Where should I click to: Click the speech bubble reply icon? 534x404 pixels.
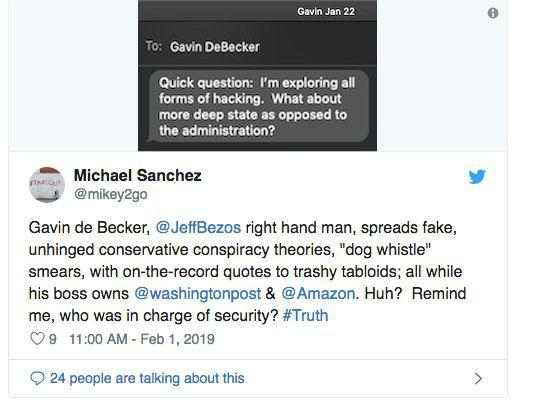point(37,378)
